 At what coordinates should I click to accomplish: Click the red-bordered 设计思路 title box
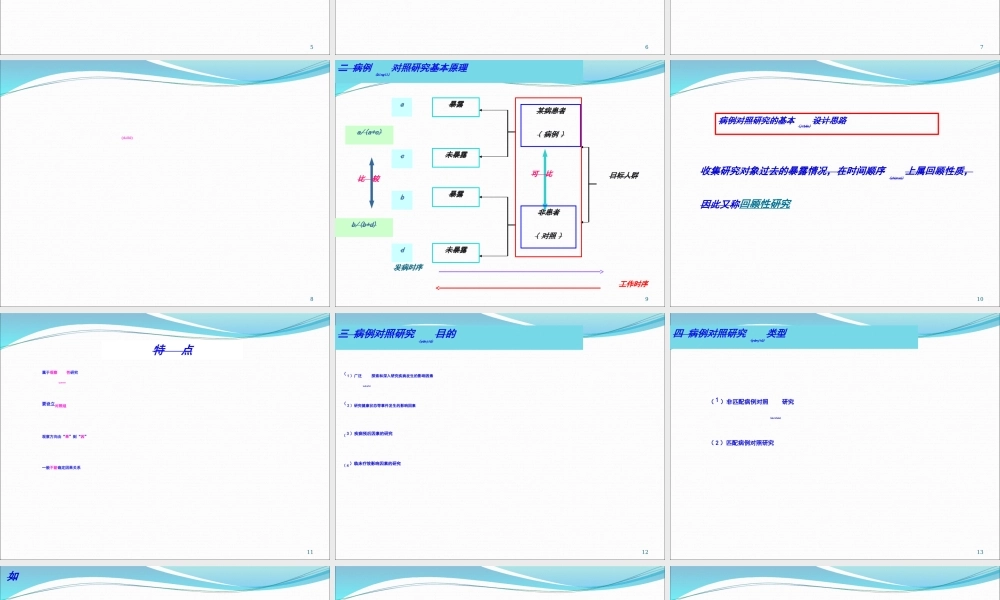coord(827,123)
